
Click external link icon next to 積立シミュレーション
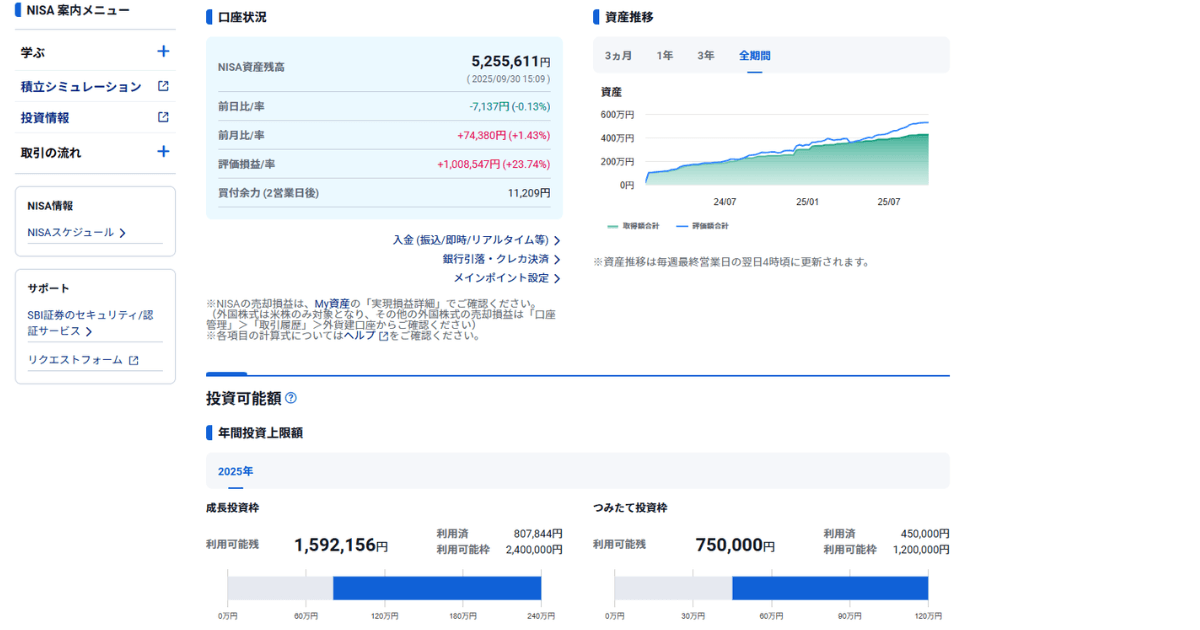(x=163, y=87)
